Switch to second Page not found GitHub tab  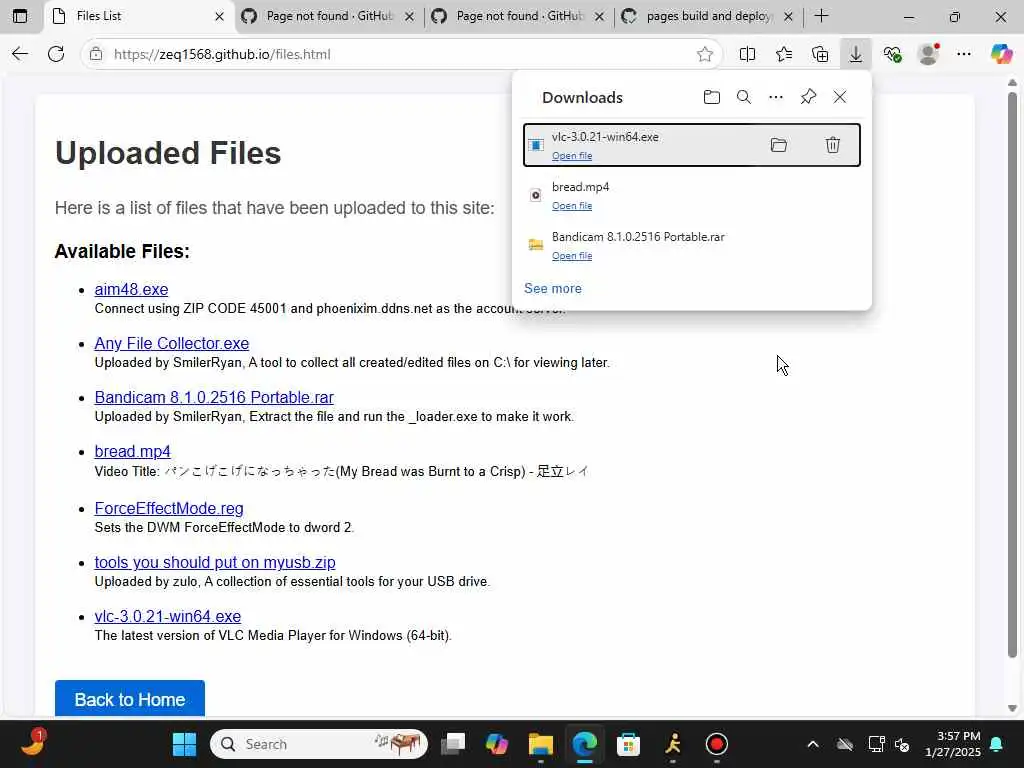519,16
